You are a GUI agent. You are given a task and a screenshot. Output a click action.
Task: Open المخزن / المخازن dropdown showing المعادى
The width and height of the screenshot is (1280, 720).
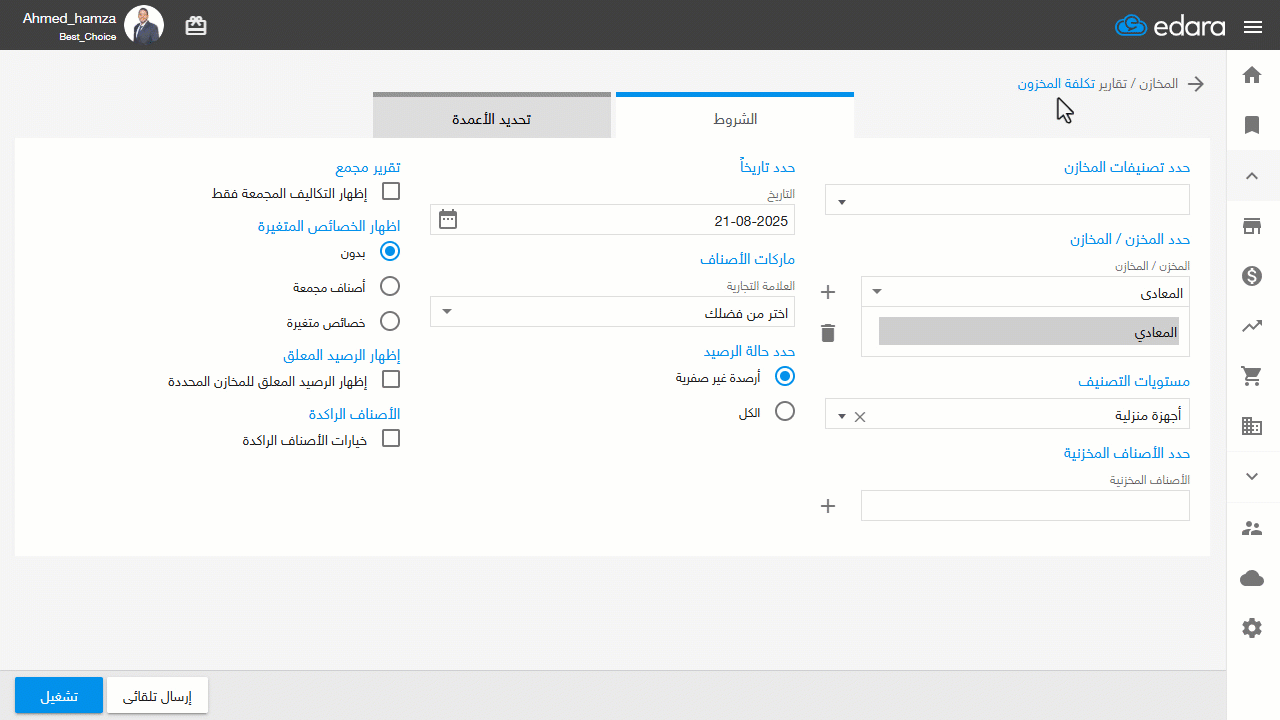[1025, 293]
